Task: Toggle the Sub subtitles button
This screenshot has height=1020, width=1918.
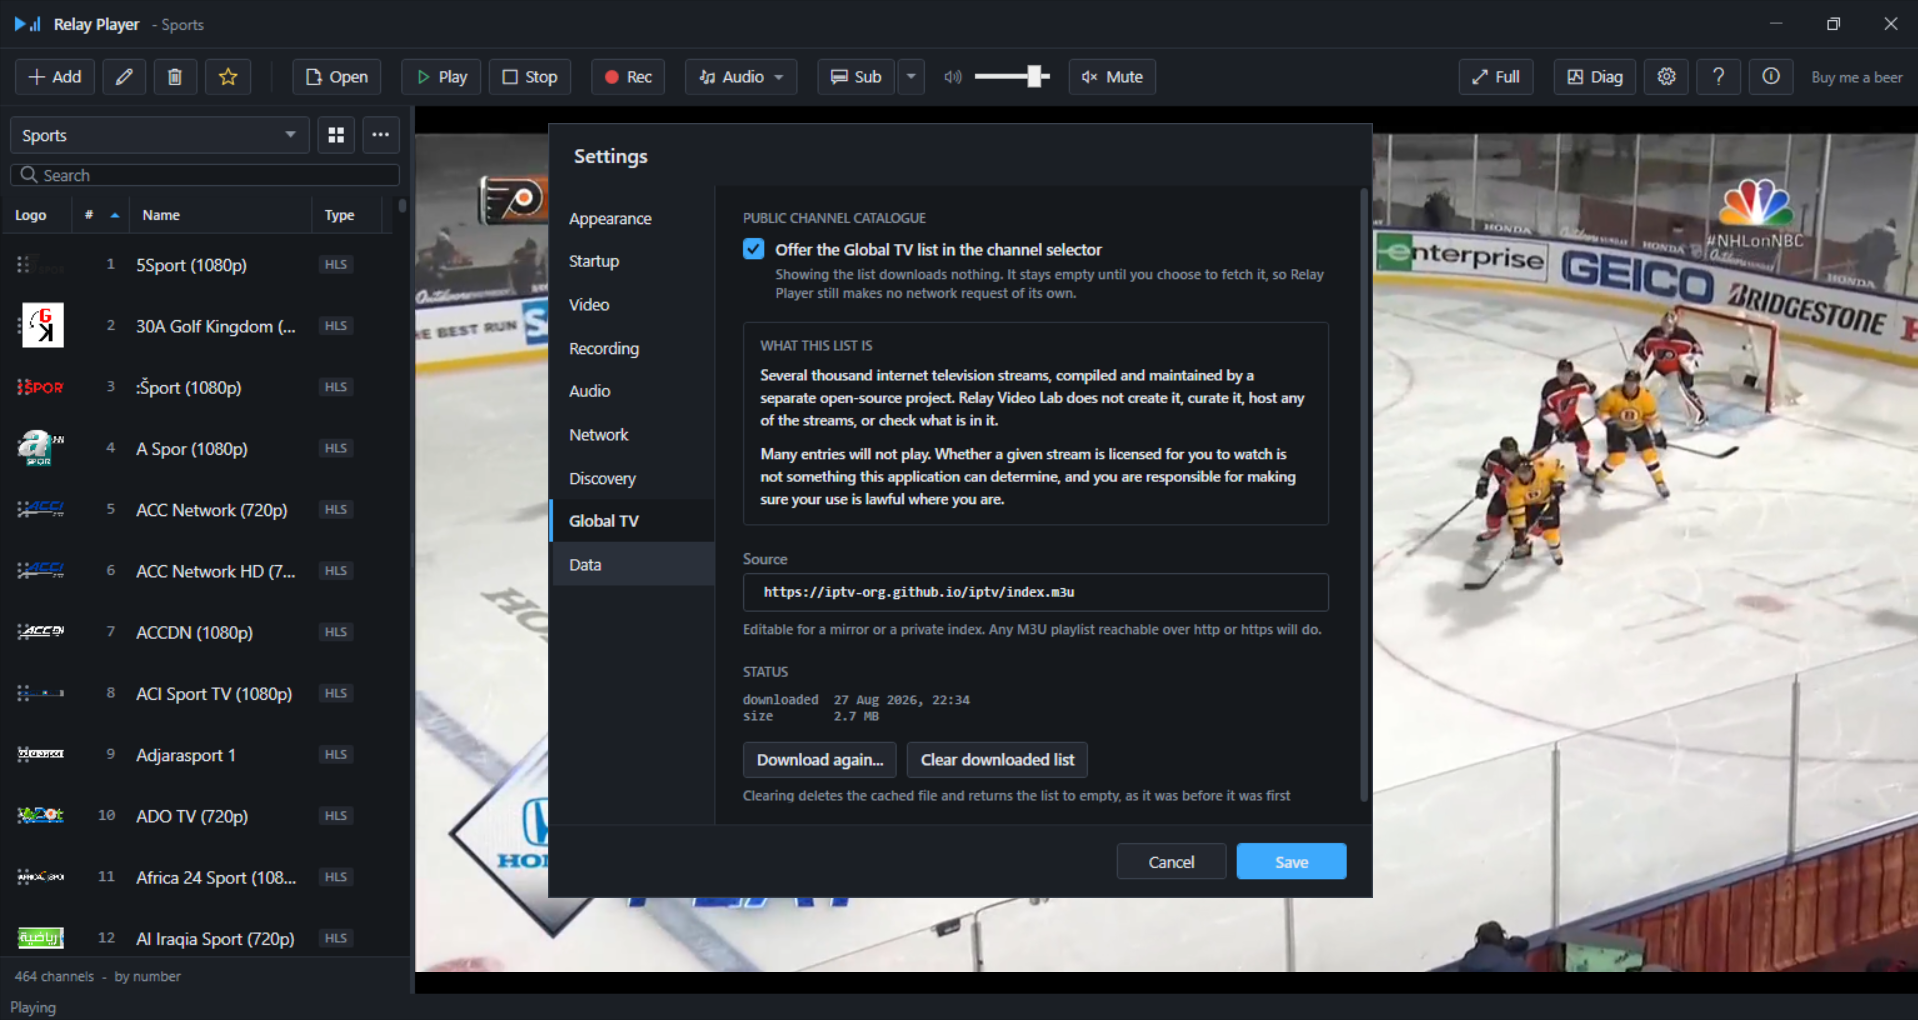Action: (x=856, y=77)
